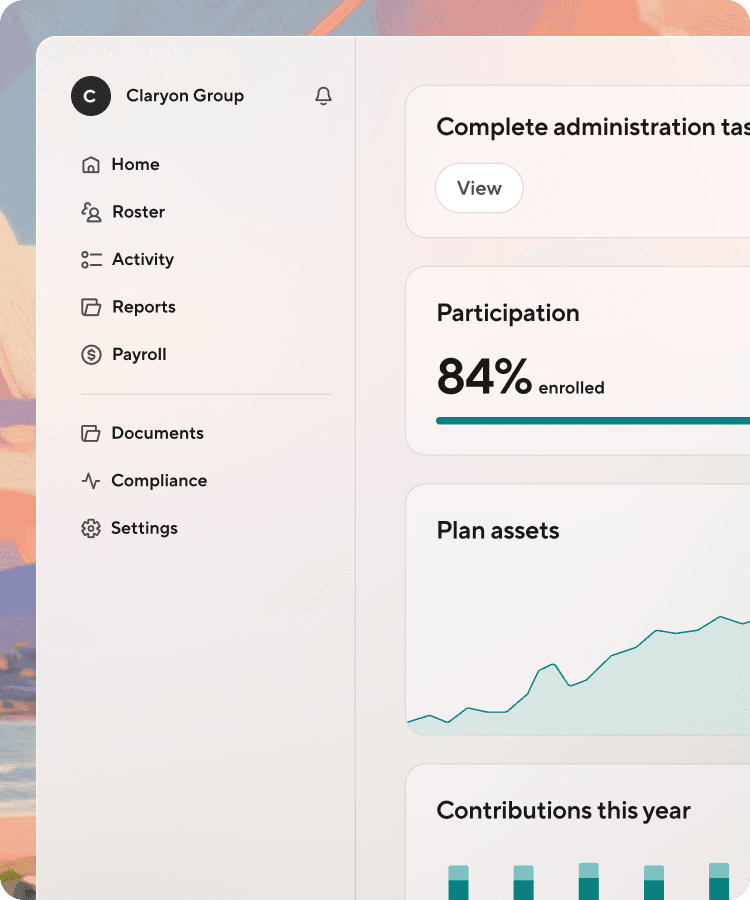Select the Home navigation entry

click(x=135, y=164)
